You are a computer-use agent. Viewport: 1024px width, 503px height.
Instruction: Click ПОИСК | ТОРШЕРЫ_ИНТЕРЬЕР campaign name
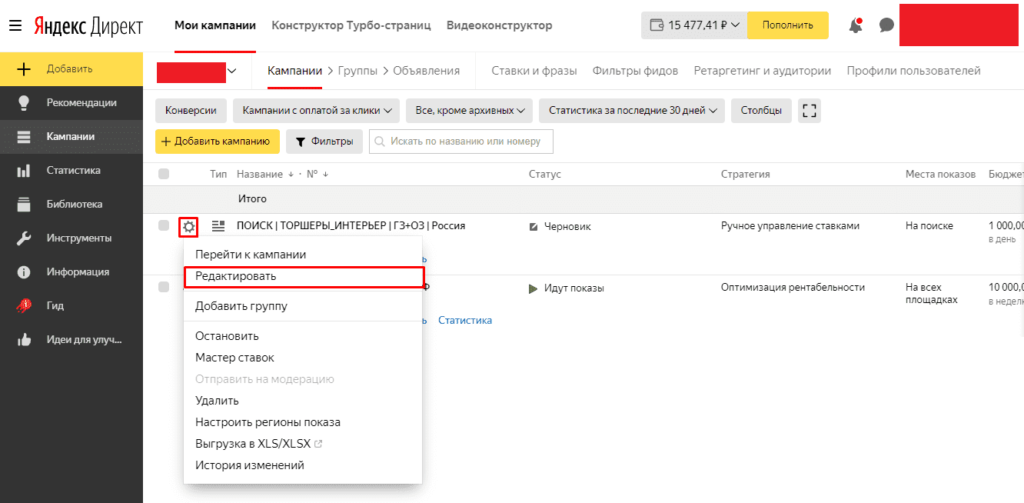coord(351,226)
